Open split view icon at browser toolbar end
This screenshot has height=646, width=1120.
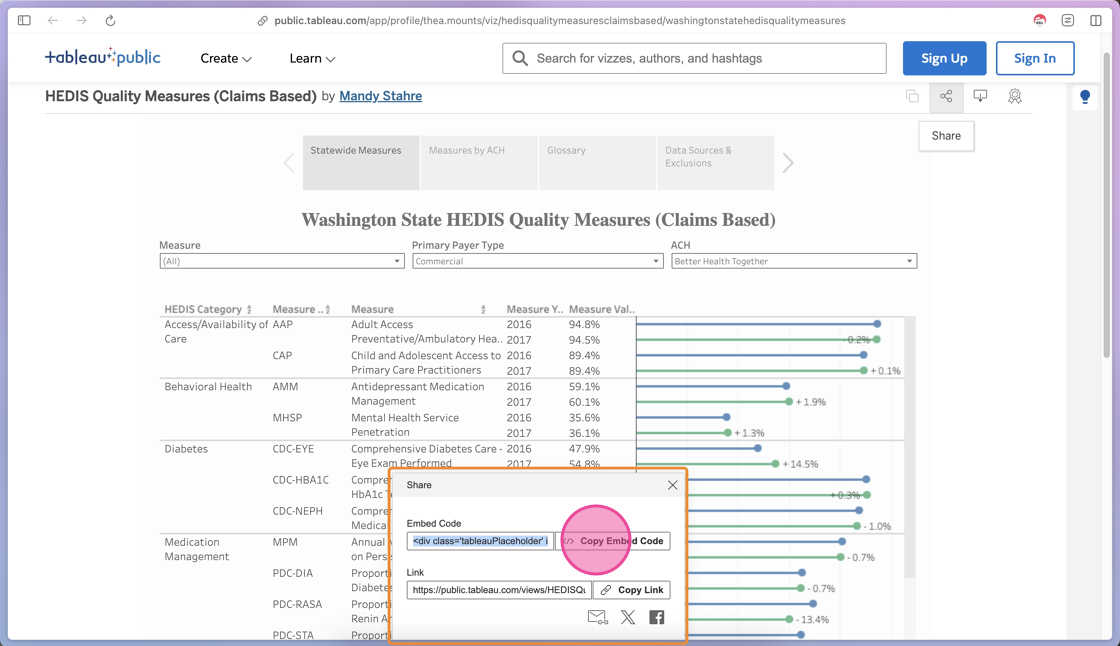click(x=1096, y=21)
